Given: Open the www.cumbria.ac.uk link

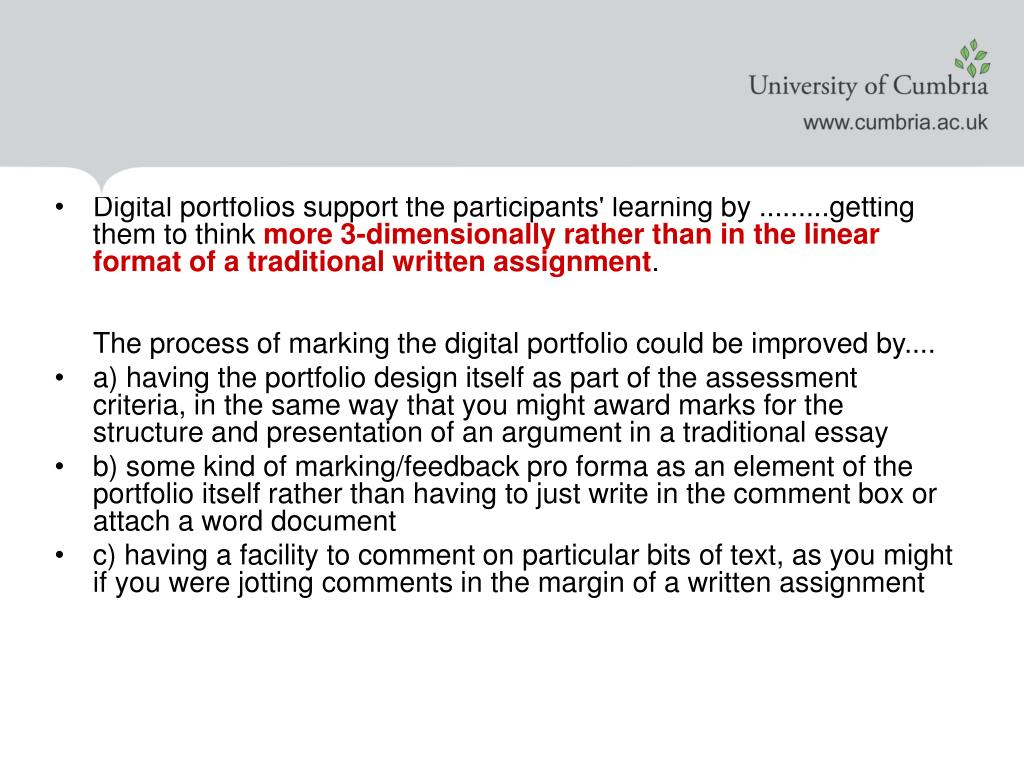Looking at the screenshot, I should point(895,122).
